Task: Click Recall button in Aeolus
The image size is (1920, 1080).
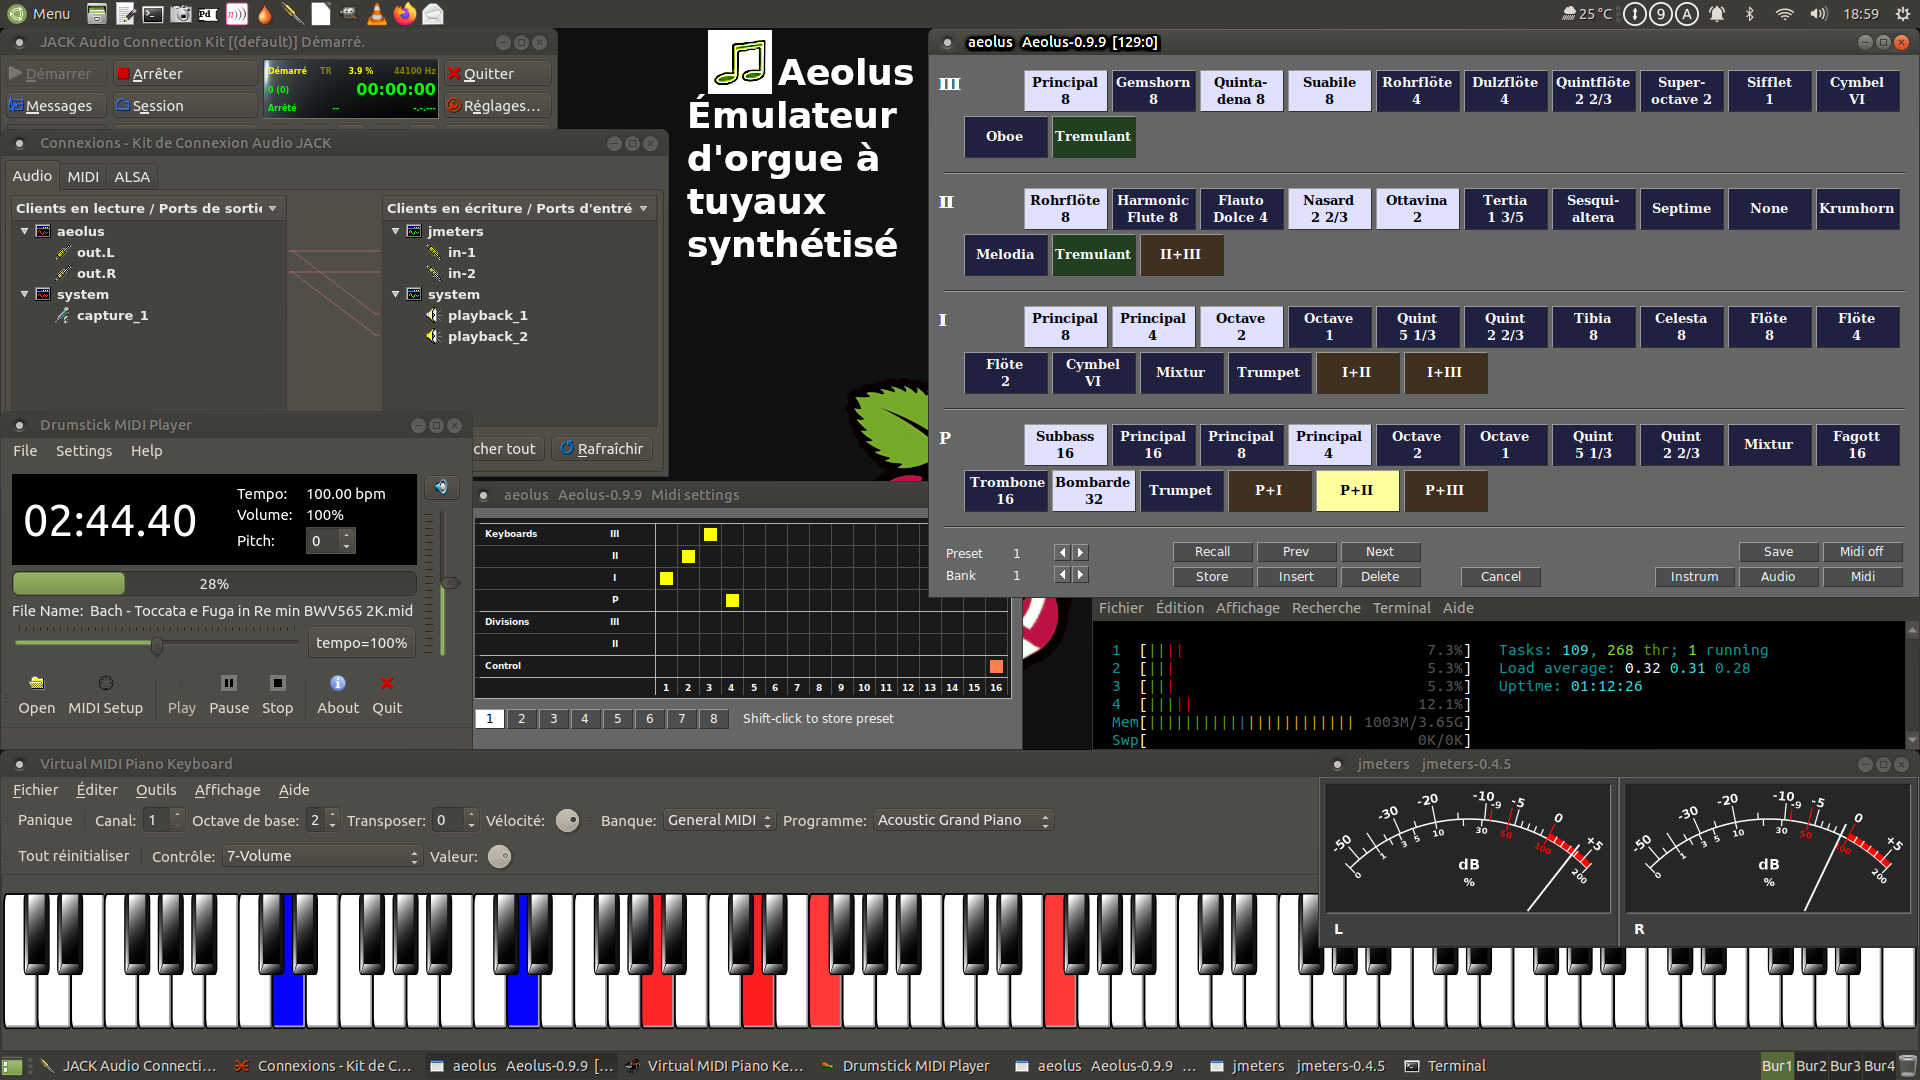Action: click(x=1212, y=552)
